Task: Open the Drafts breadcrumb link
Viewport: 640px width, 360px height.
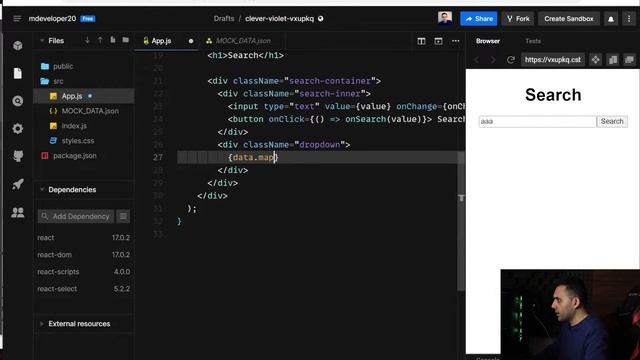Action: click(224, 19)
